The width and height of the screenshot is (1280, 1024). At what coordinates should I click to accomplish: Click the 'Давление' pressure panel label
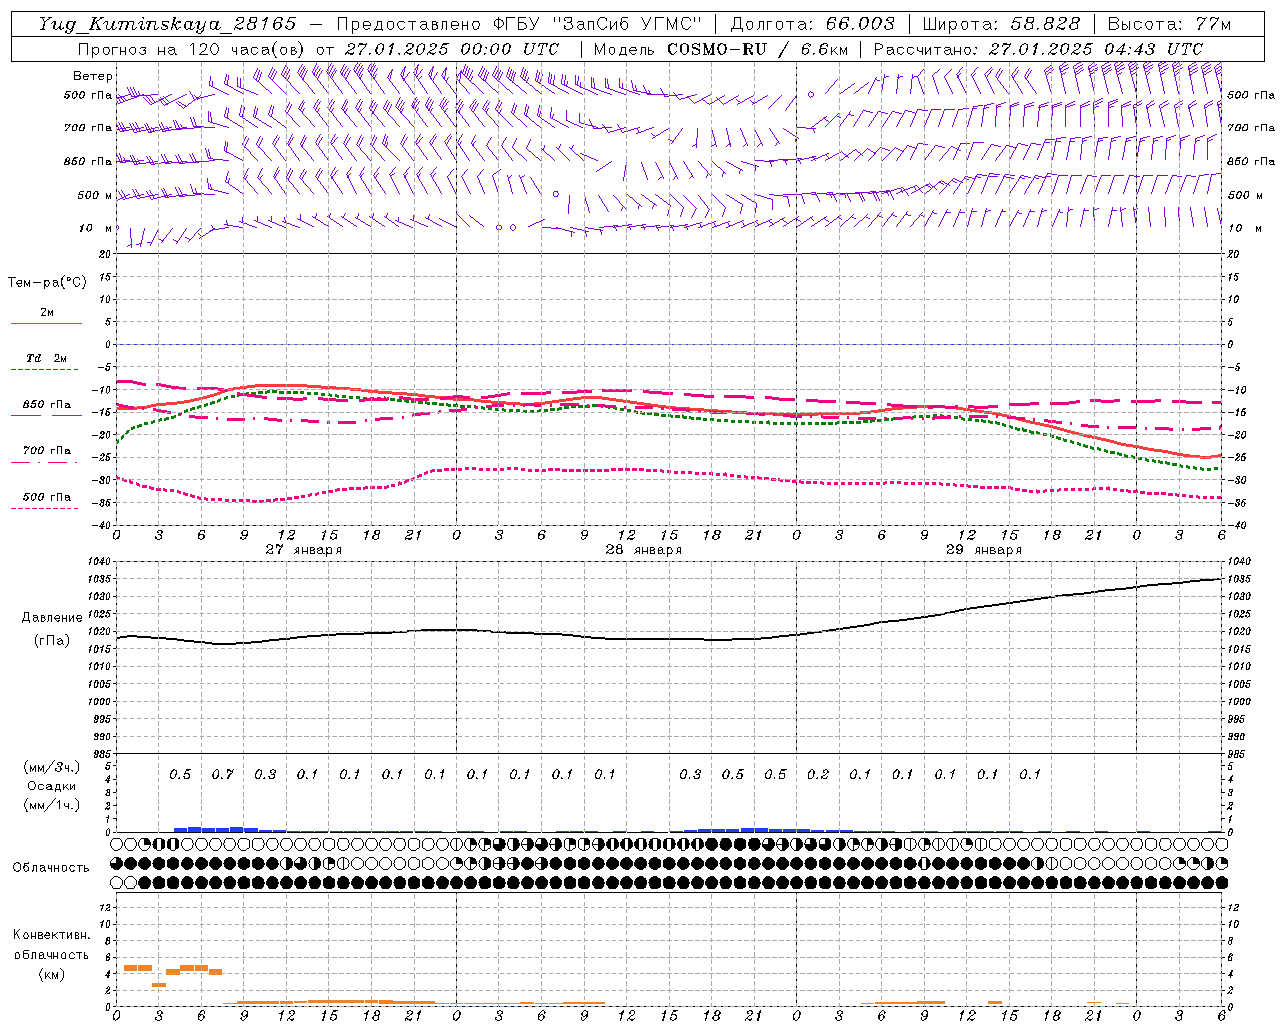[52, 618]
